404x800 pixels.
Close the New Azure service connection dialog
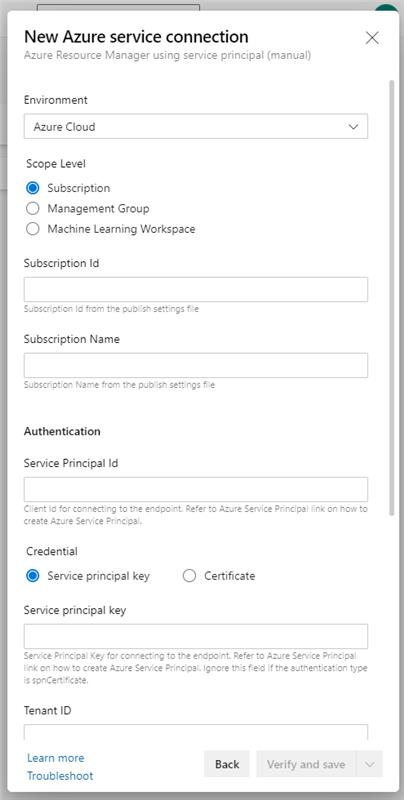tap(372, 38)
